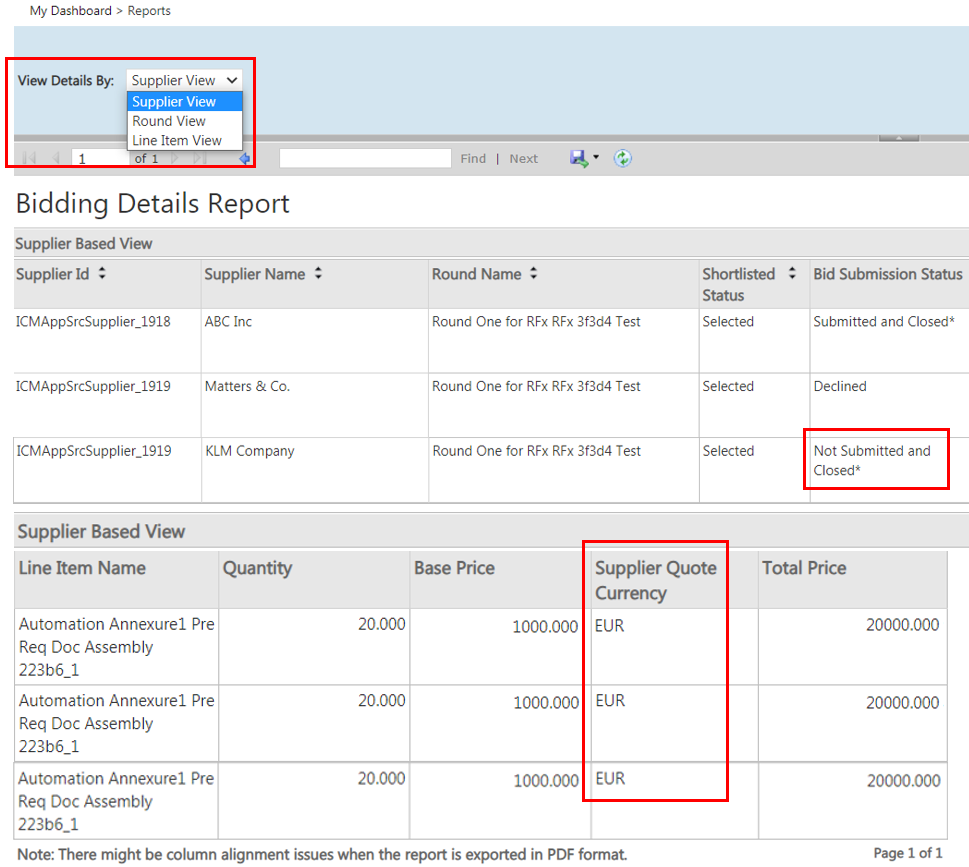Image resolution: width=969 pixels, height=867 pixels.
Task: Collapse the parameter panel handle
Action: coord(897,138)
